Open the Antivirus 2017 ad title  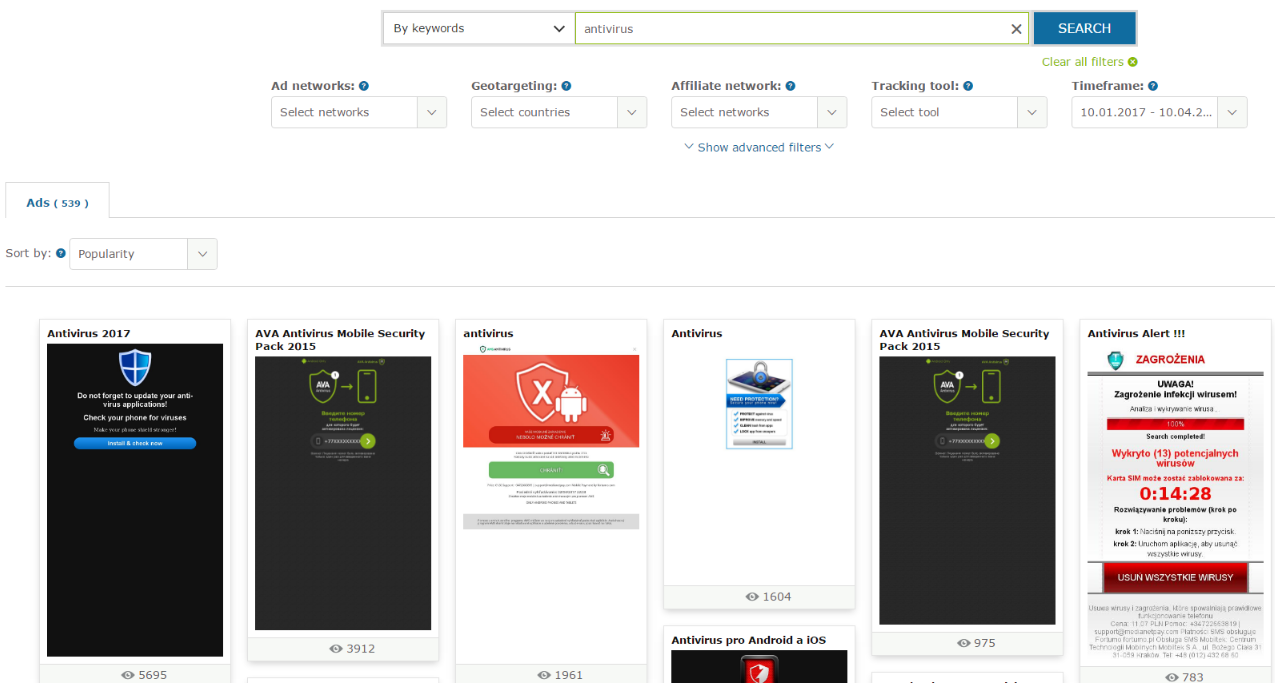[89, 334]
